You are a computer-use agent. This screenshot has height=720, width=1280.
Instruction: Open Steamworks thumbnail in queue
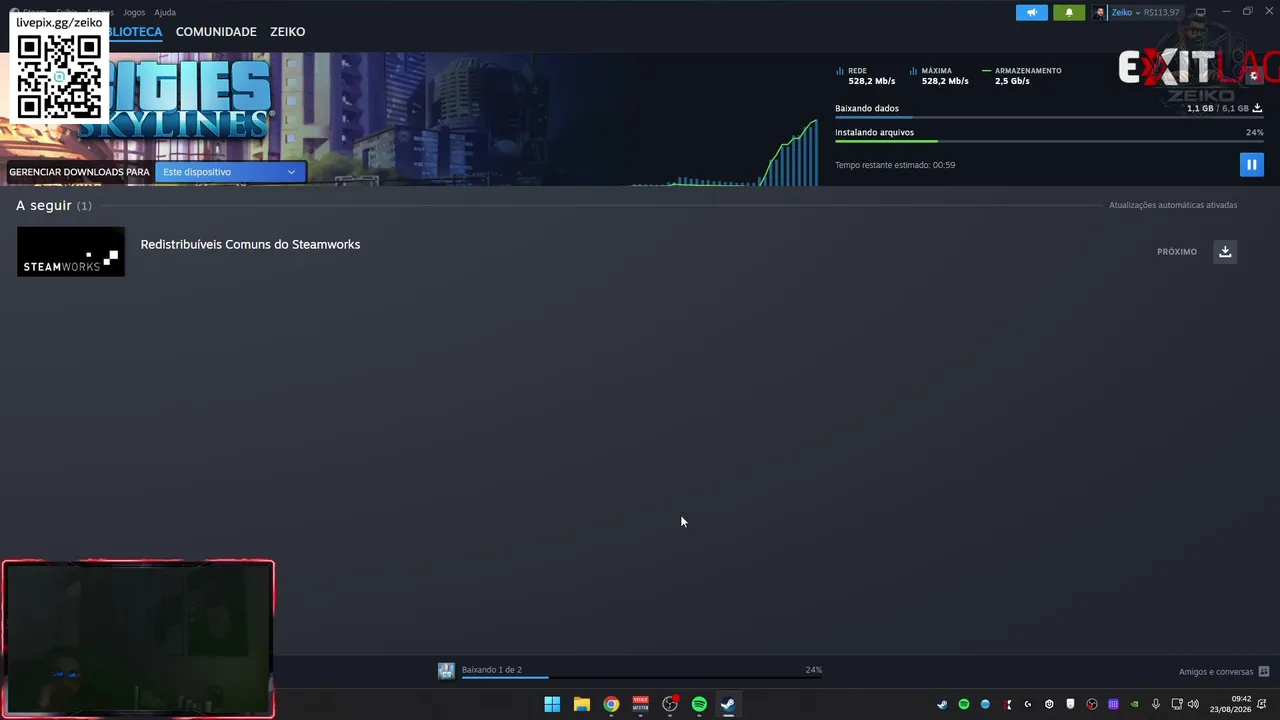[x=71, y=251]
